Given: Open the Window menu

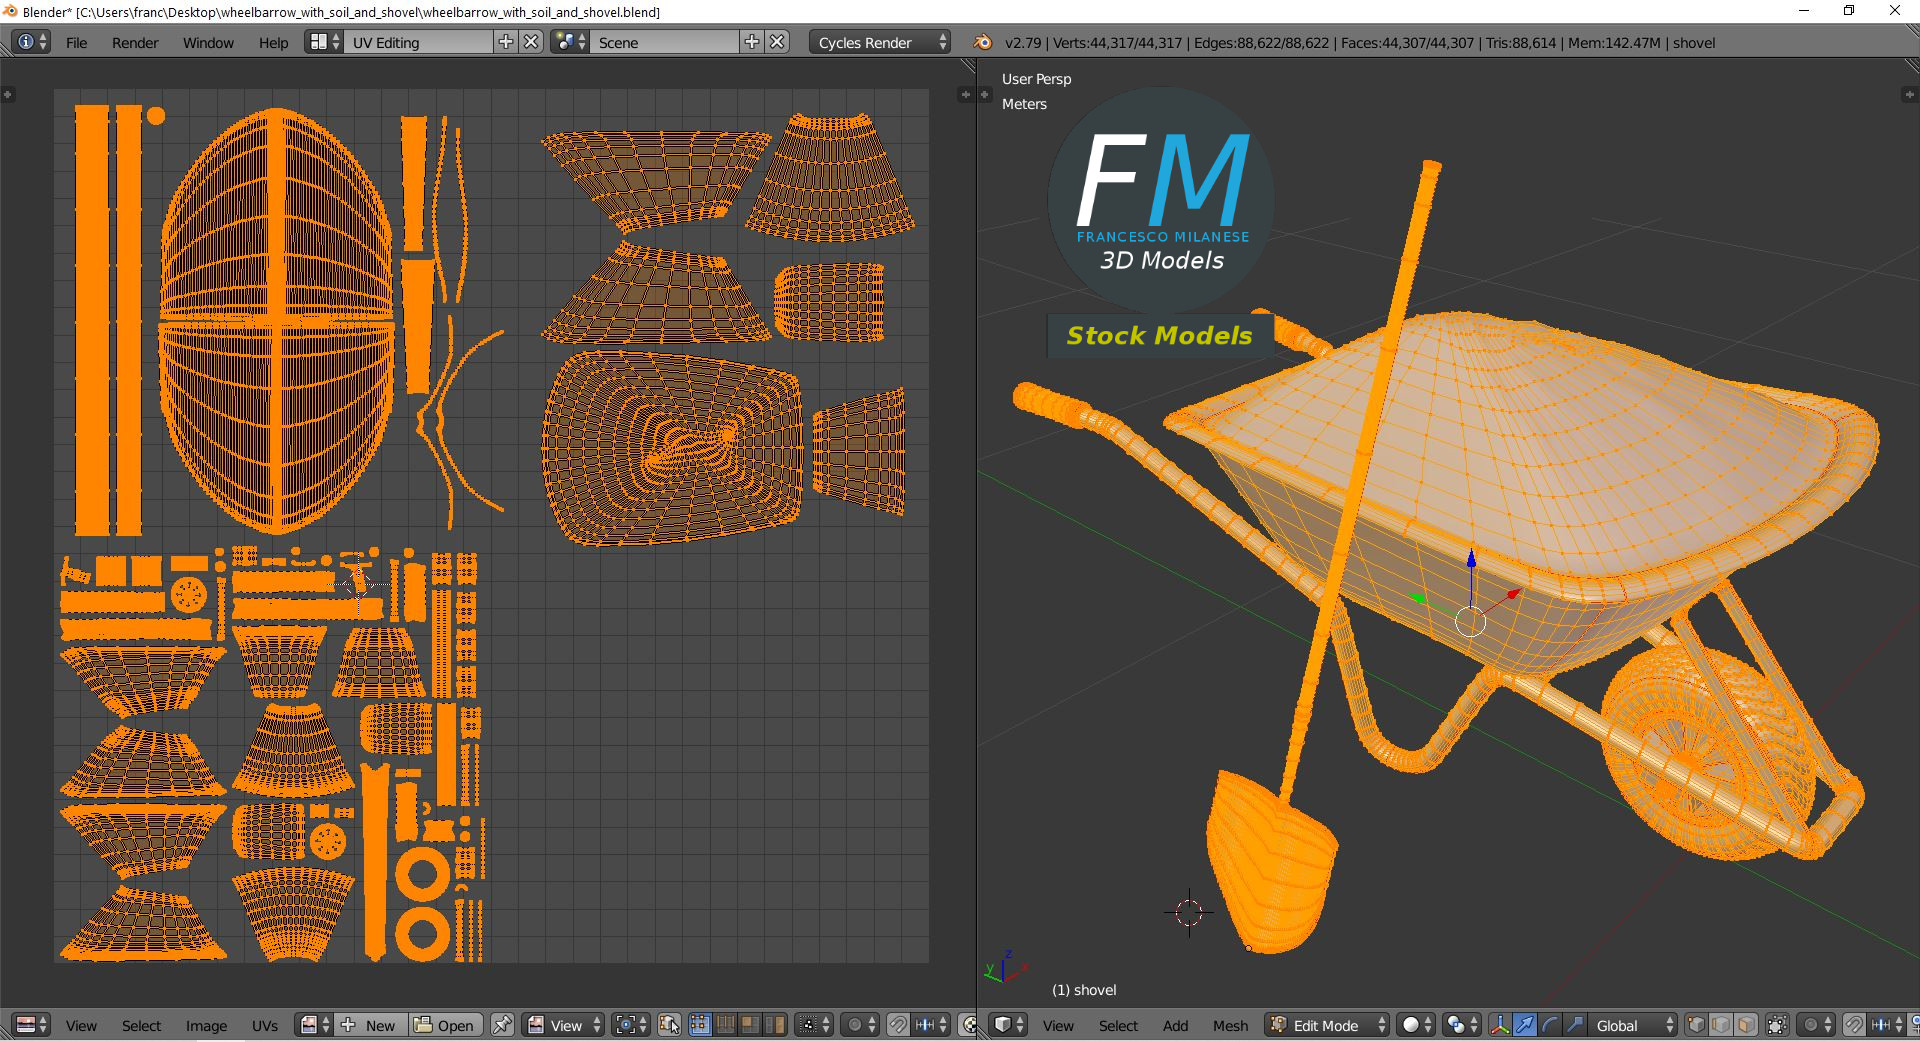Looking at the screenshot, I should 208,43.
